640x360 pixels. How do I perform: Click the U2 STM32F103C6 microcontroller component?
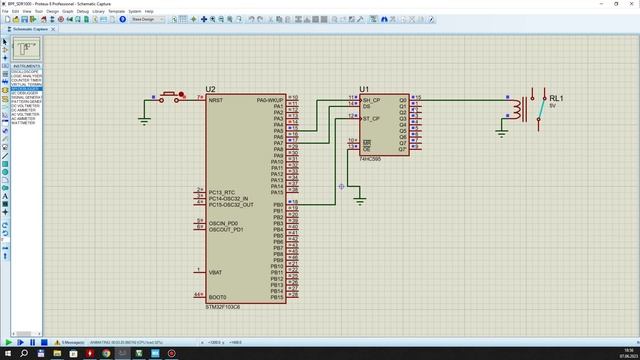(246, 199)
